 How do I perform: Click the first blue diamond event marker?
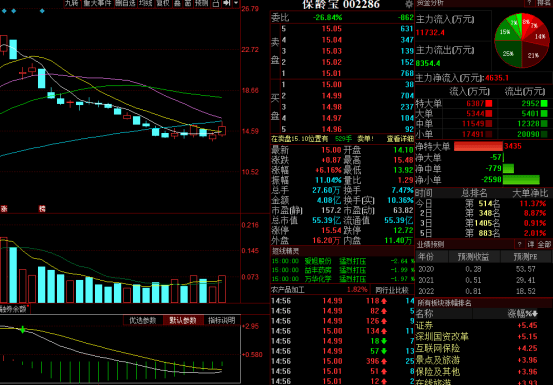(x=4, y=11)
